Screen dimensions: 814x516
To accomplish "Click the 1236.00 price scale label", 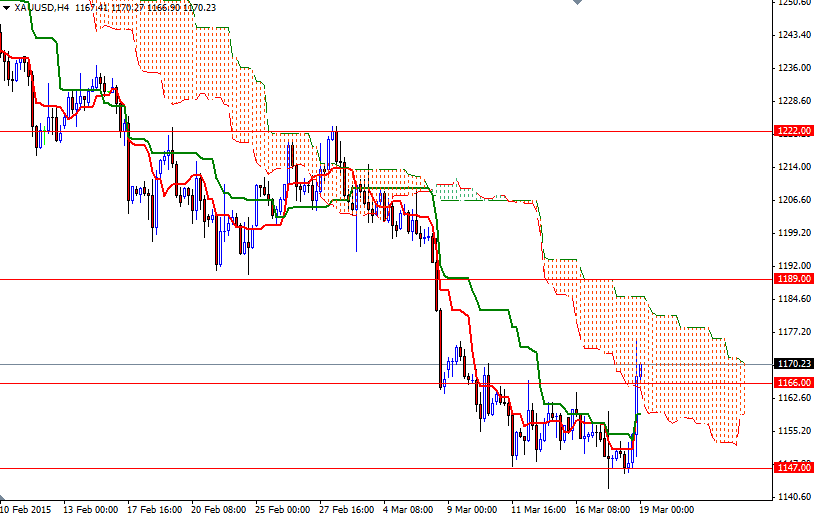I will tap(794, 67).
